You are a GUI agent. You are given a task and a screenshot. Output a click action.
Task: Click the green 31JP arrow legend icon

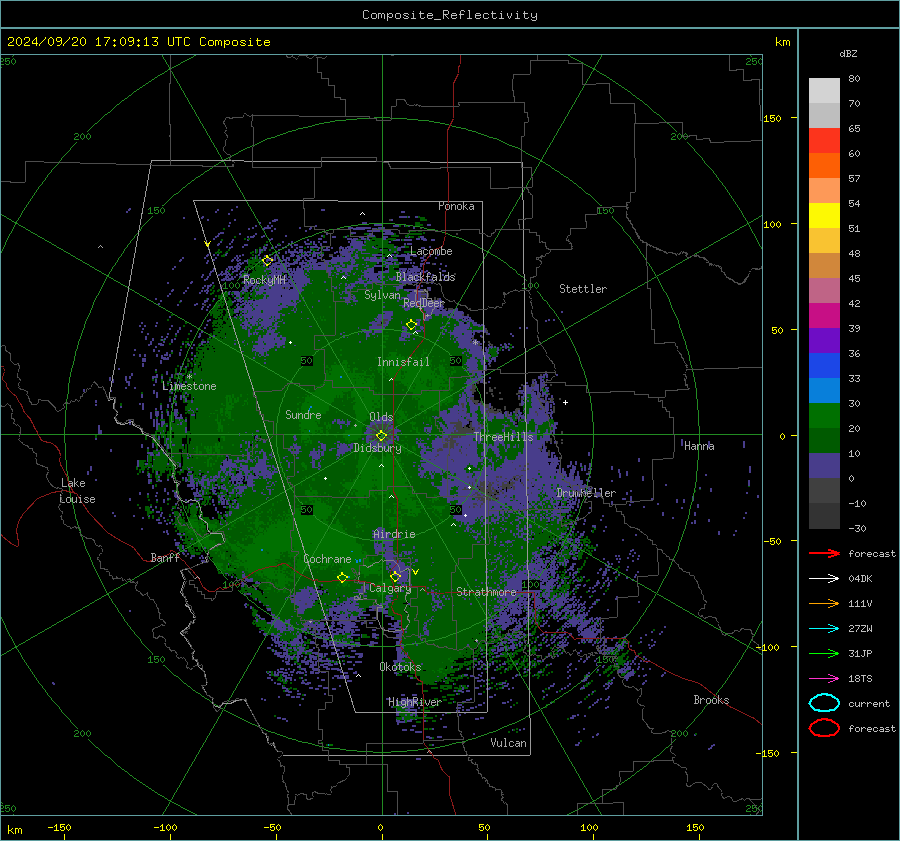point(824,653)
